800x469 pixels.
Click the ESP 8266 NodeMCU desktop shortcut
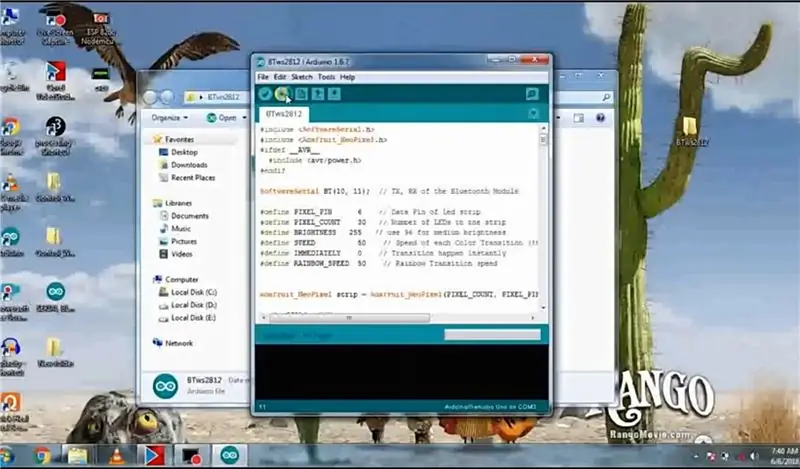(99, 29)
